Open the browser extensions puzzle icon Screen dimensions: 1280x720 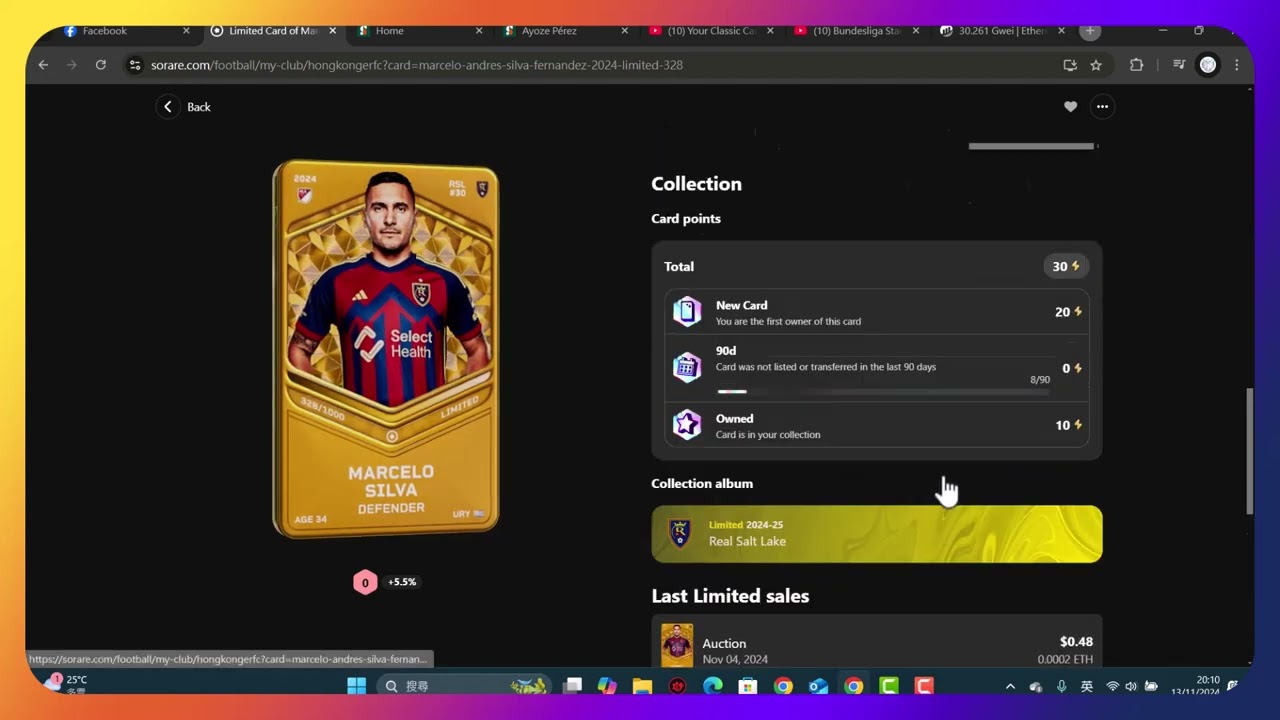point(1136,65)
